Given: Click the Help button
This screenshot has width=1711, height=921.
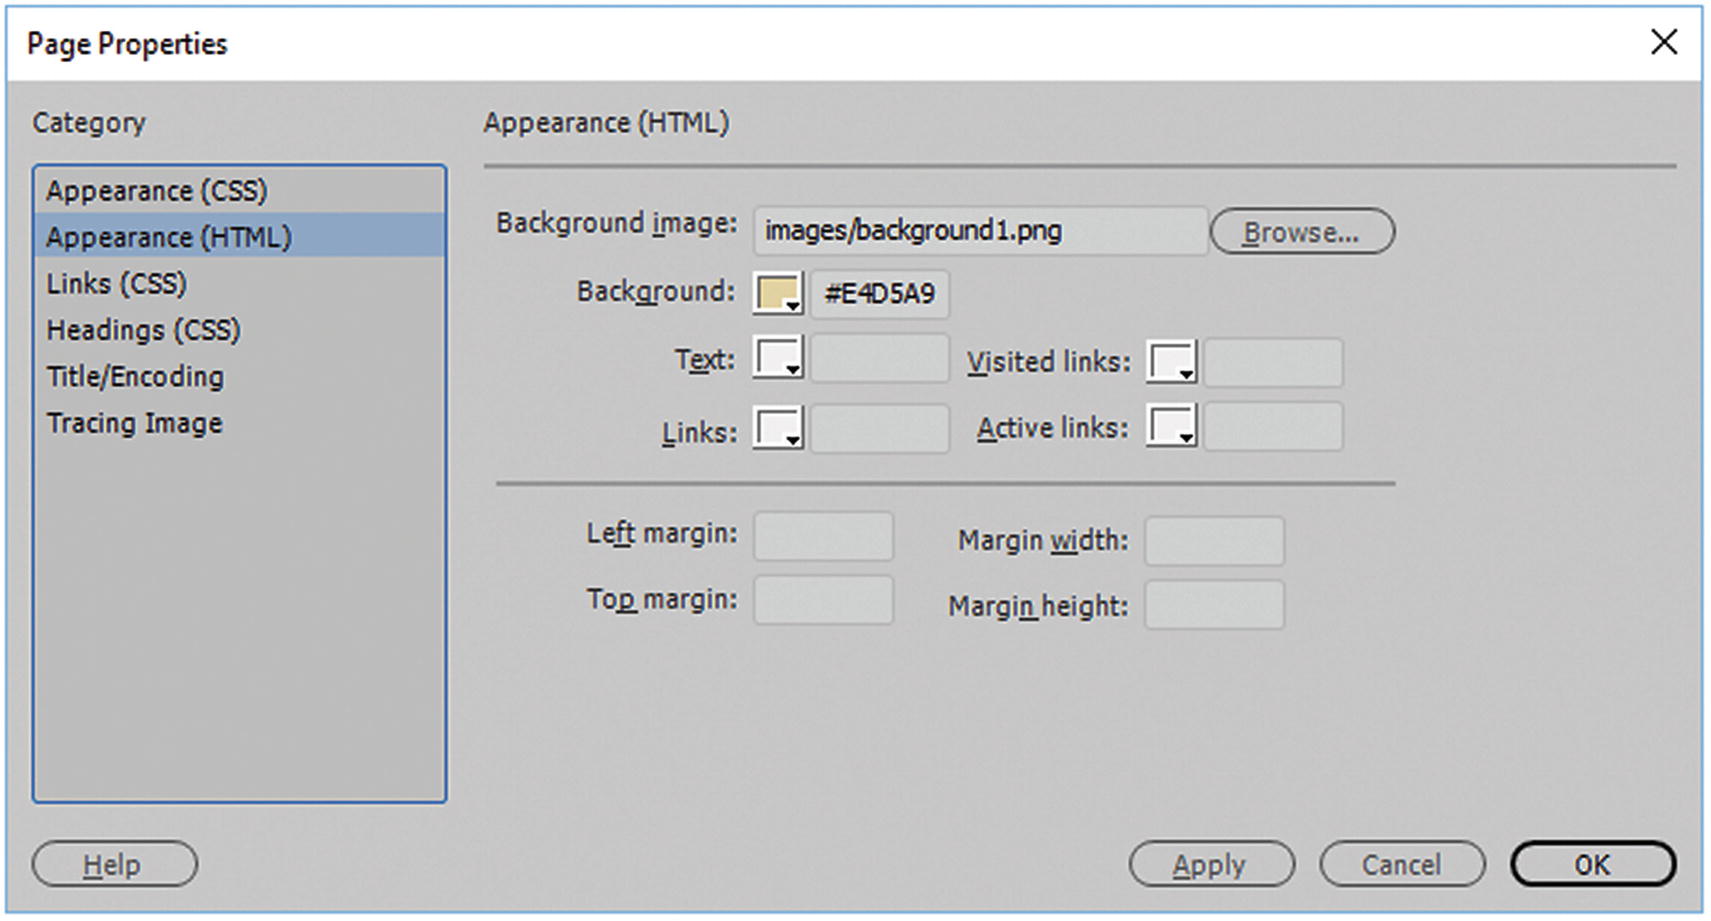Looking at the screenshot, I should 114,864.
